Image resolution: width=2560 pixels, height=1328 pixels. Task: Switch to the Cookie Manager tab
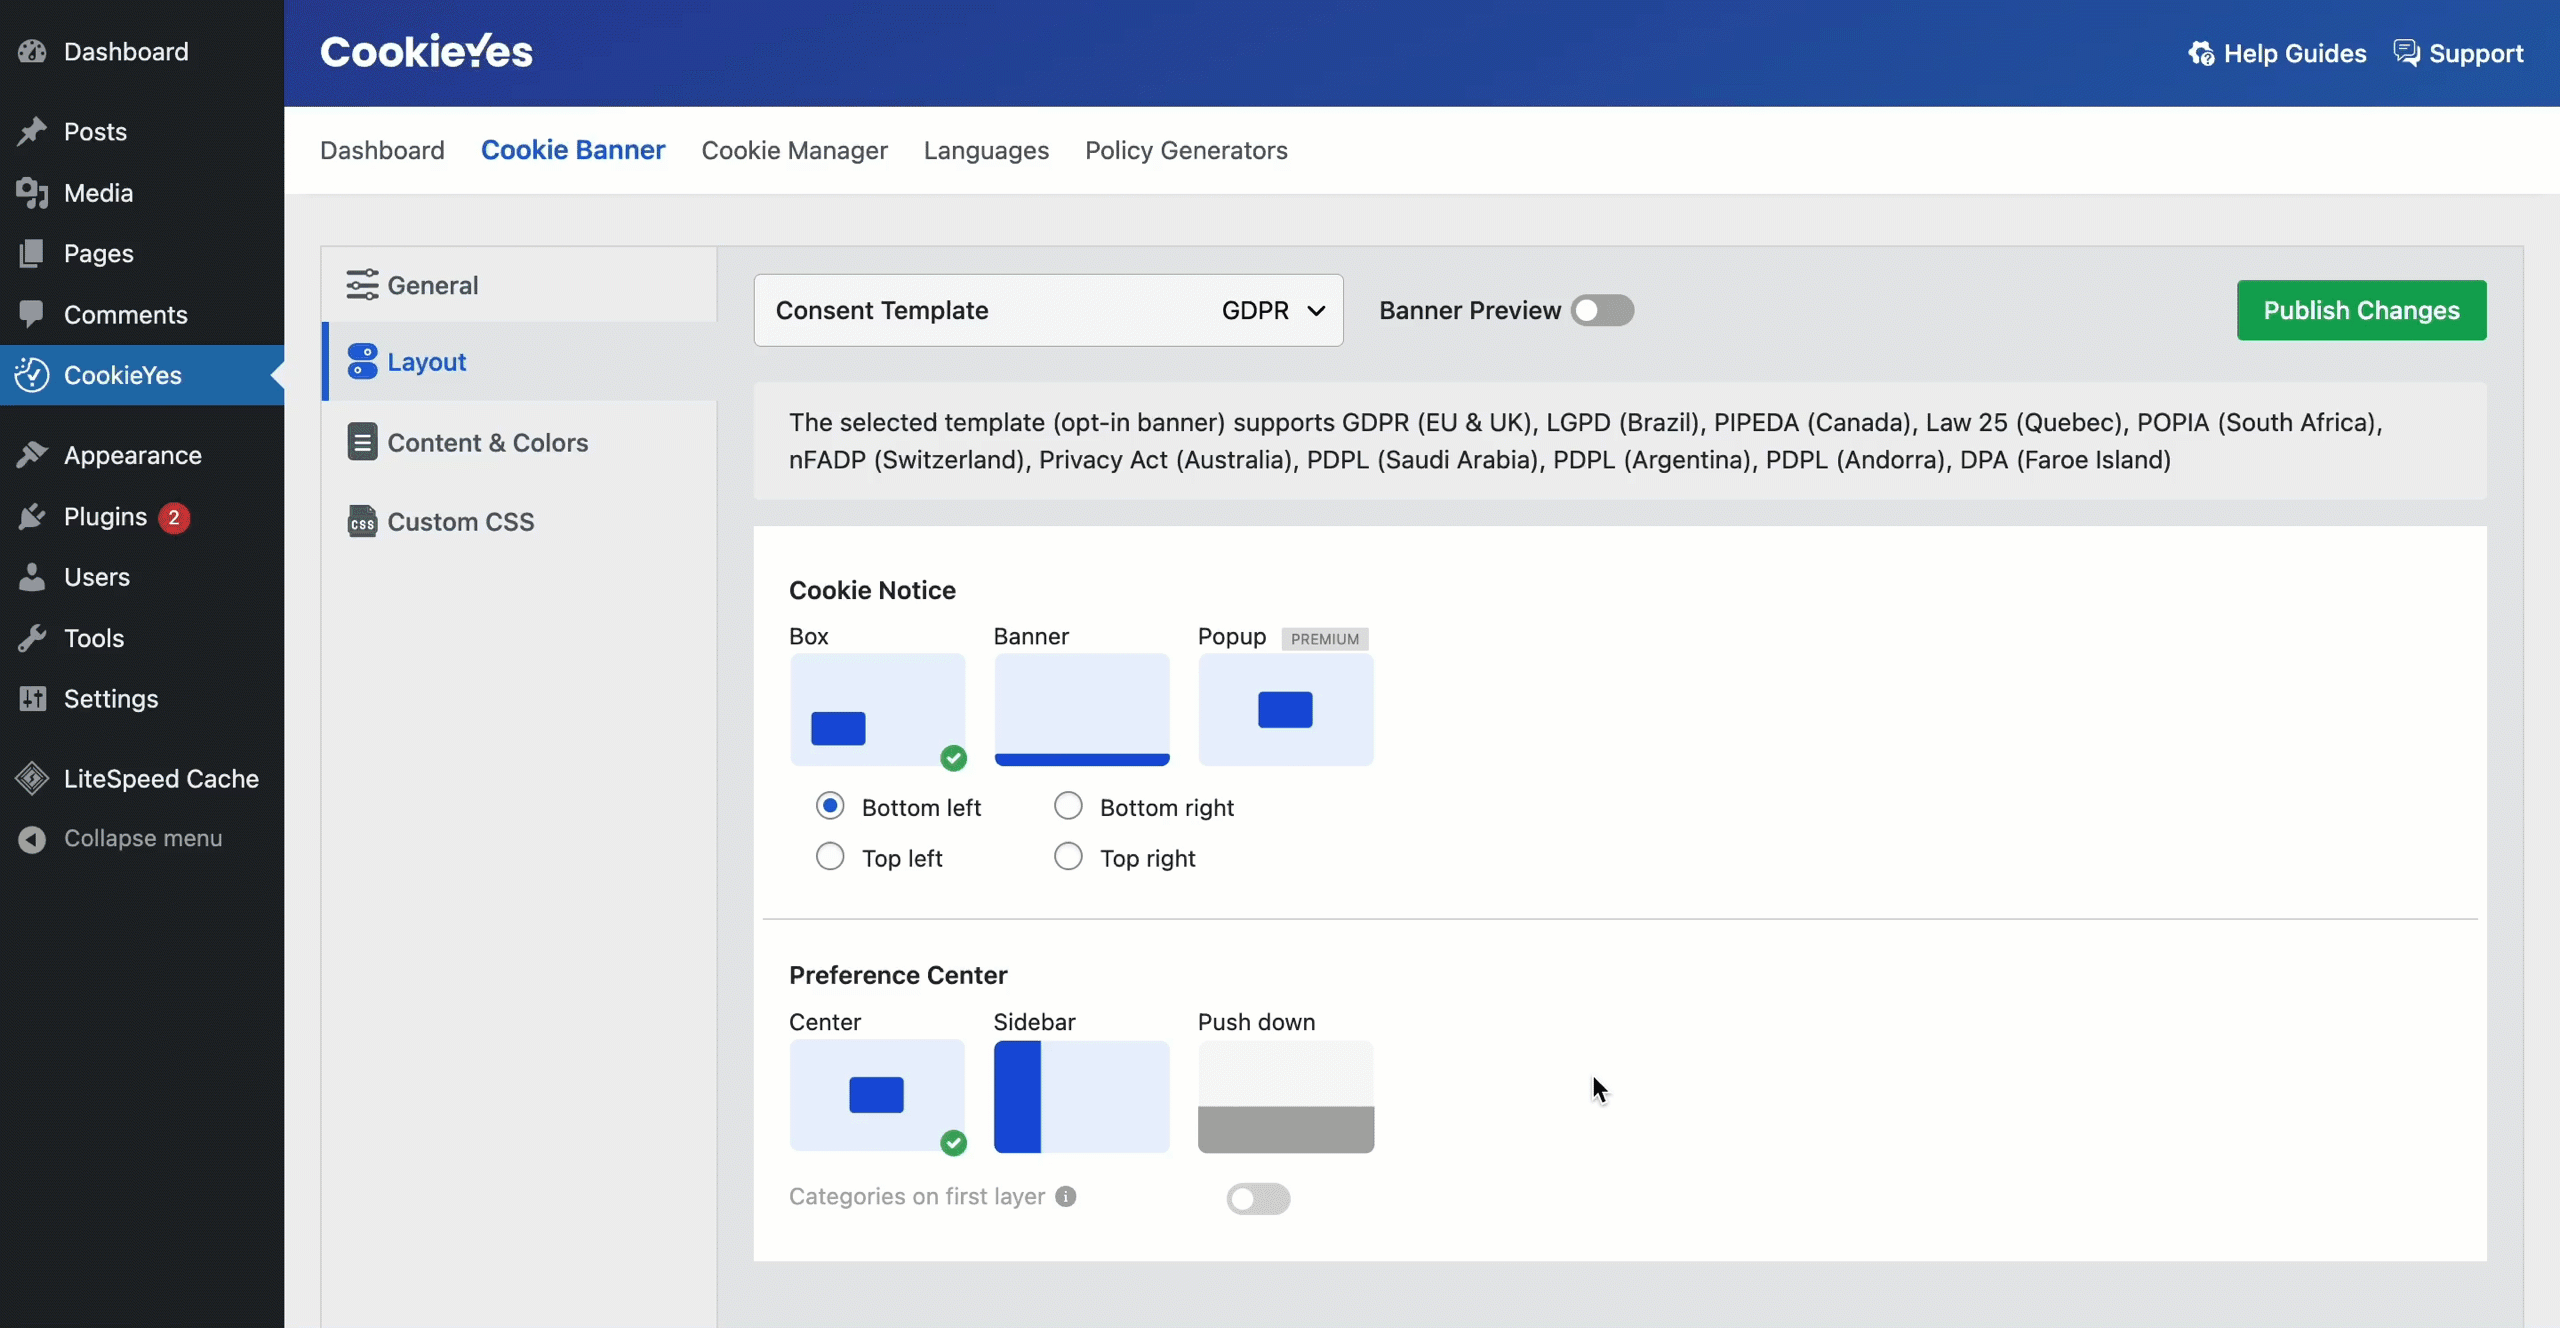point(794,150)
